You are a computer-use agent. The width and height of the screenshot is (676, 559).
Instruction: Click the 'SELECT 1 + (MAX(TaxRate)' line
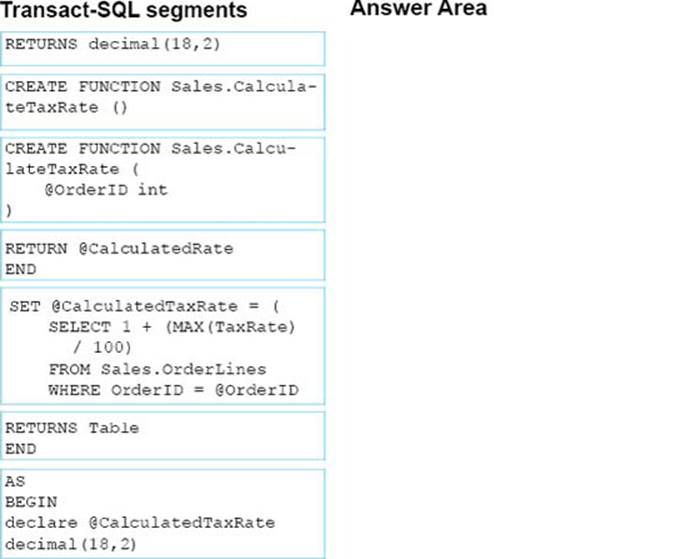click(173, 327)
